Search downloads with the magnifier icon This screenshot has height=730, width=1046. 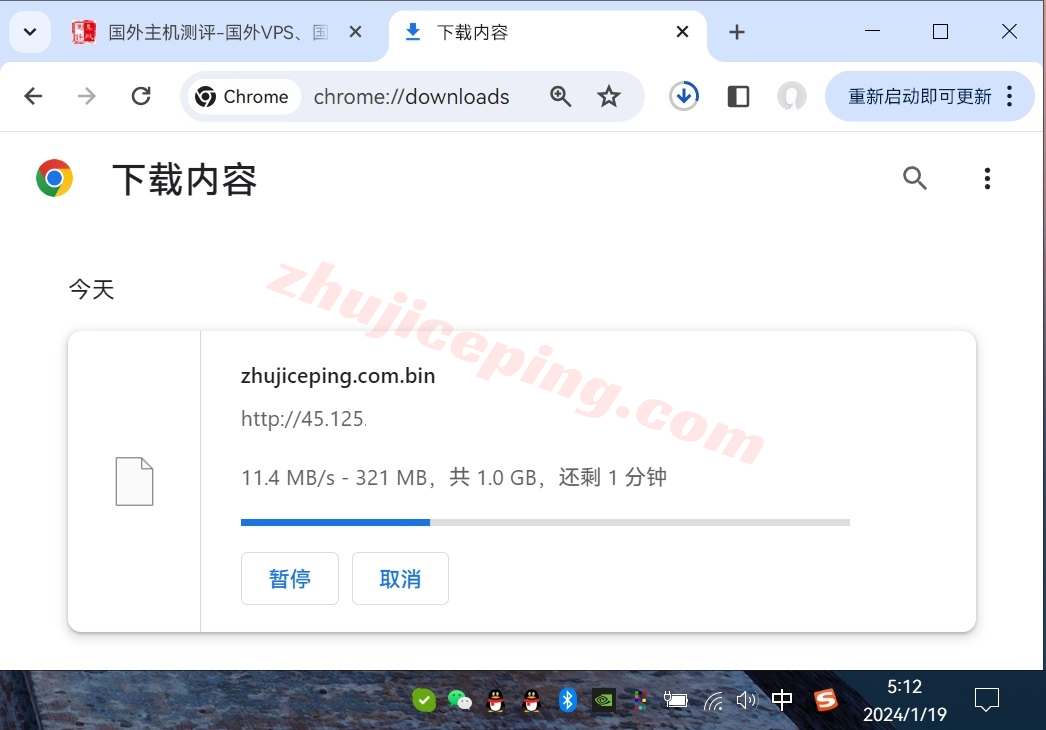coord(915,178)
